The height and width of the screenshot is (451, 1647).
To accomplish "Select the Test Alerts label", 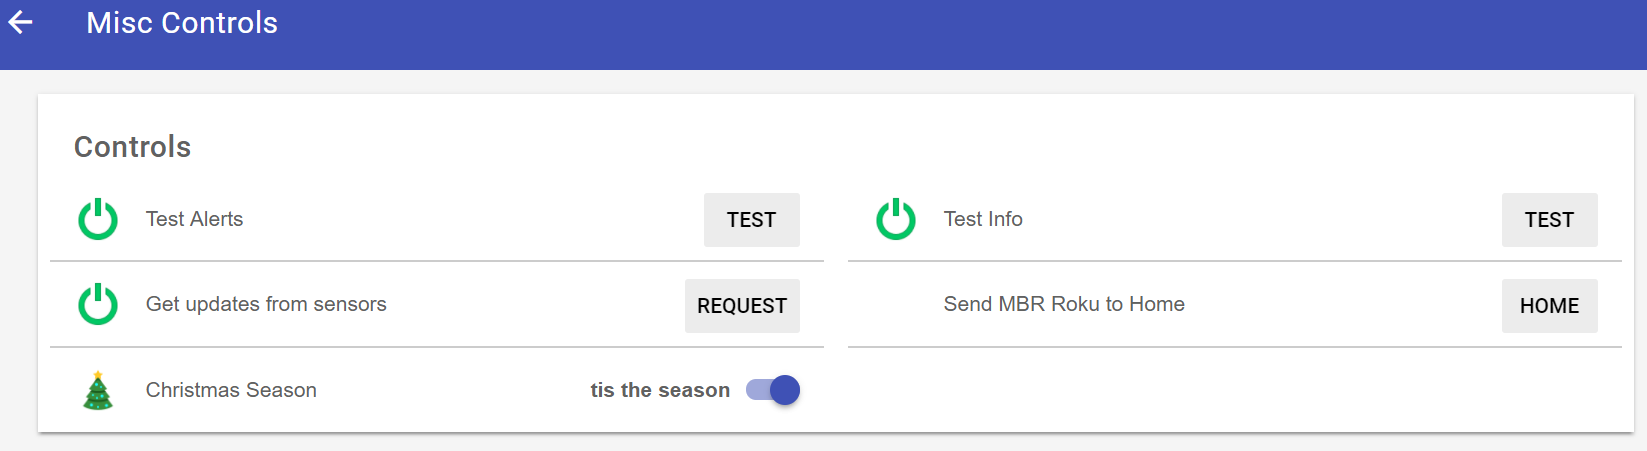I will click(194, 219).
